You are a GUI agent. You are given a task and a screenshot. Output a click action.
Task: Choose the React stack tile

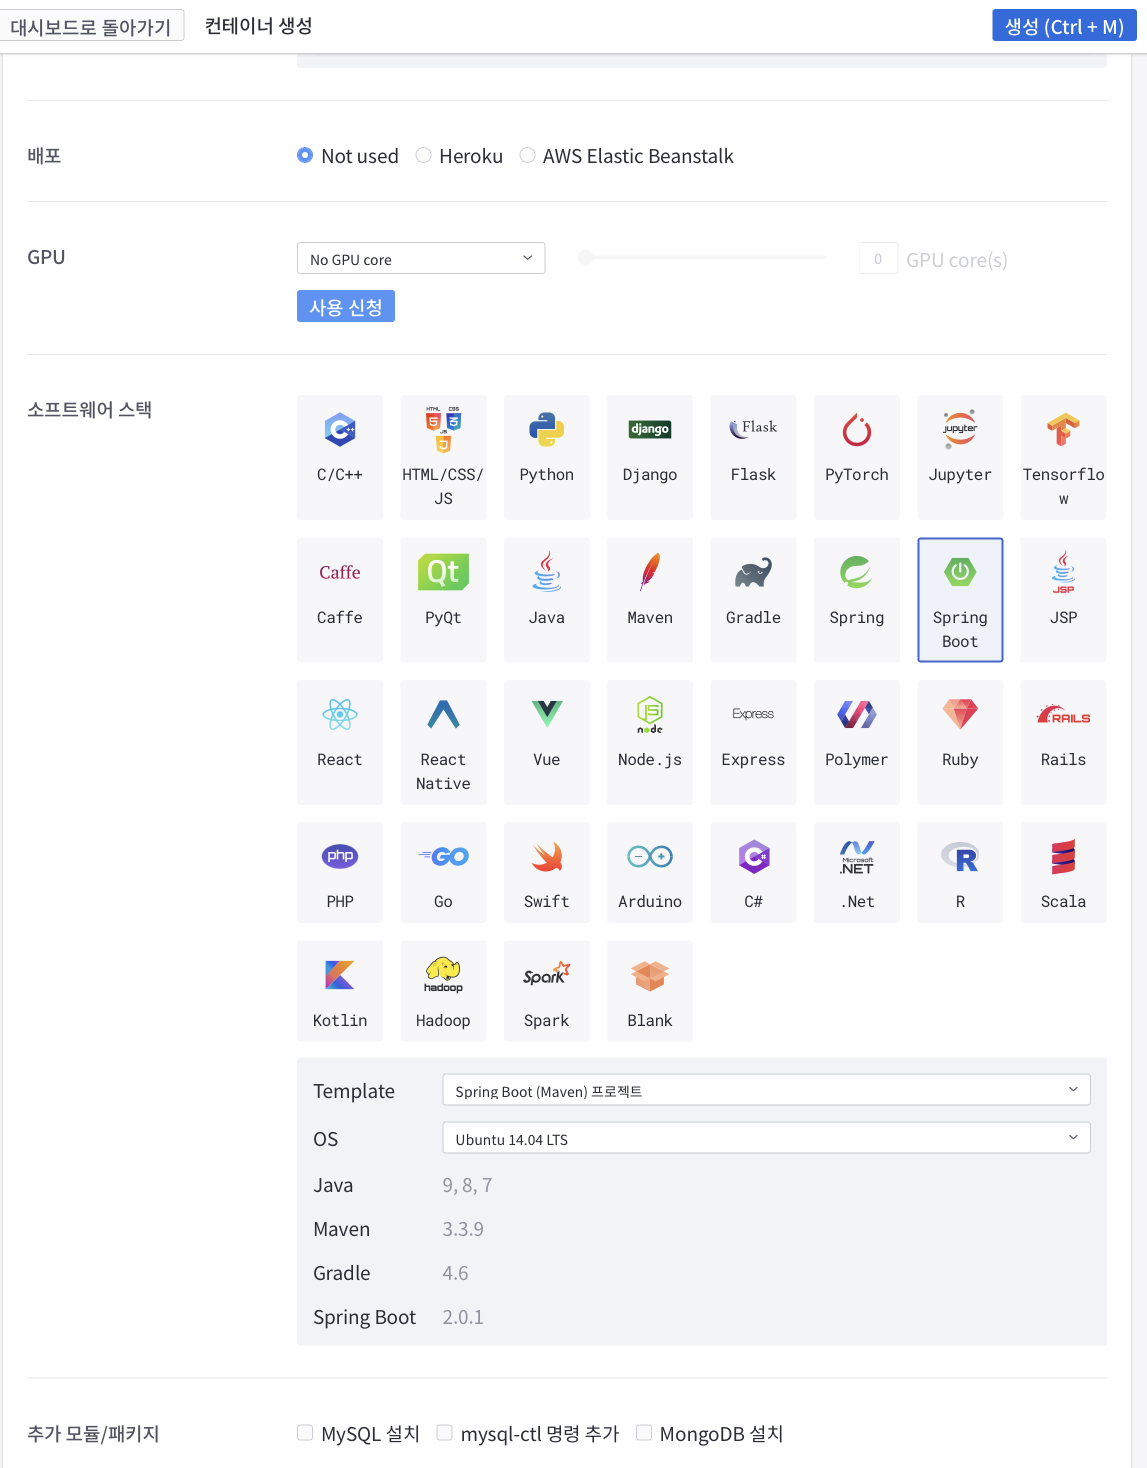click(340, 742)
